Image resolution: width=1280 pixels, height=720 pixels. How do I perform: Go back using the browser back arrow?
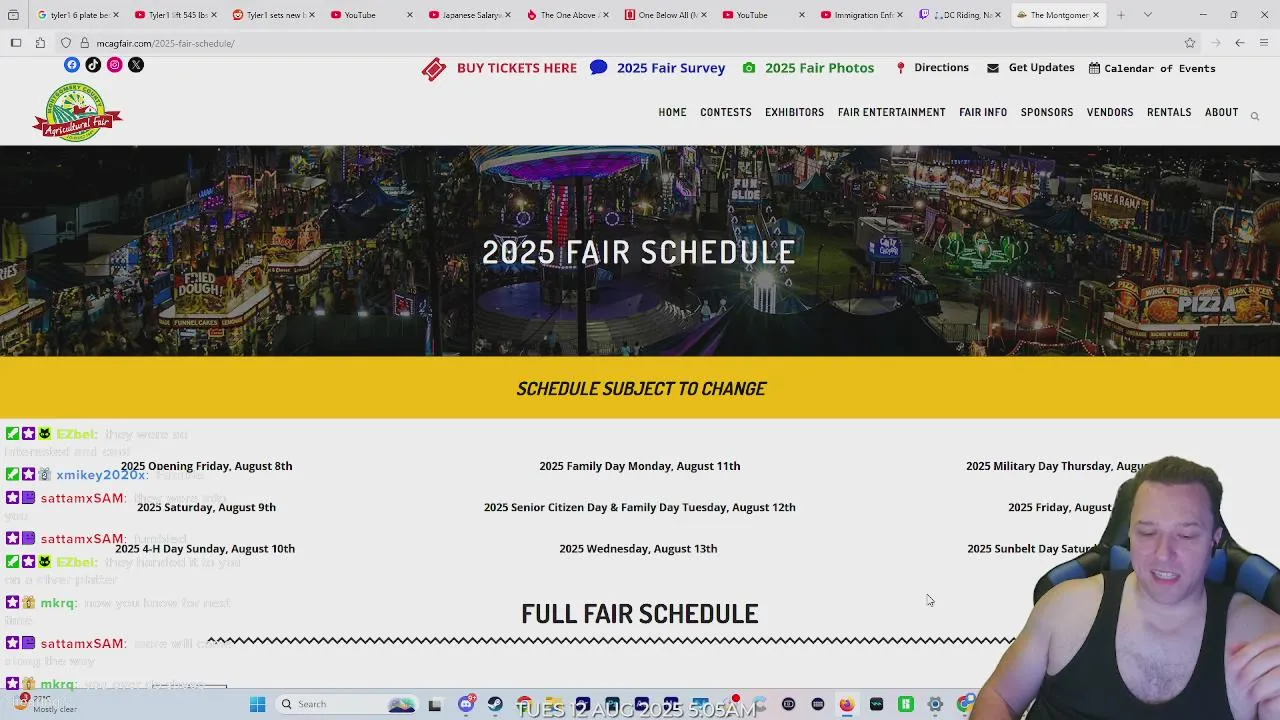click(x=1239, y=43)
